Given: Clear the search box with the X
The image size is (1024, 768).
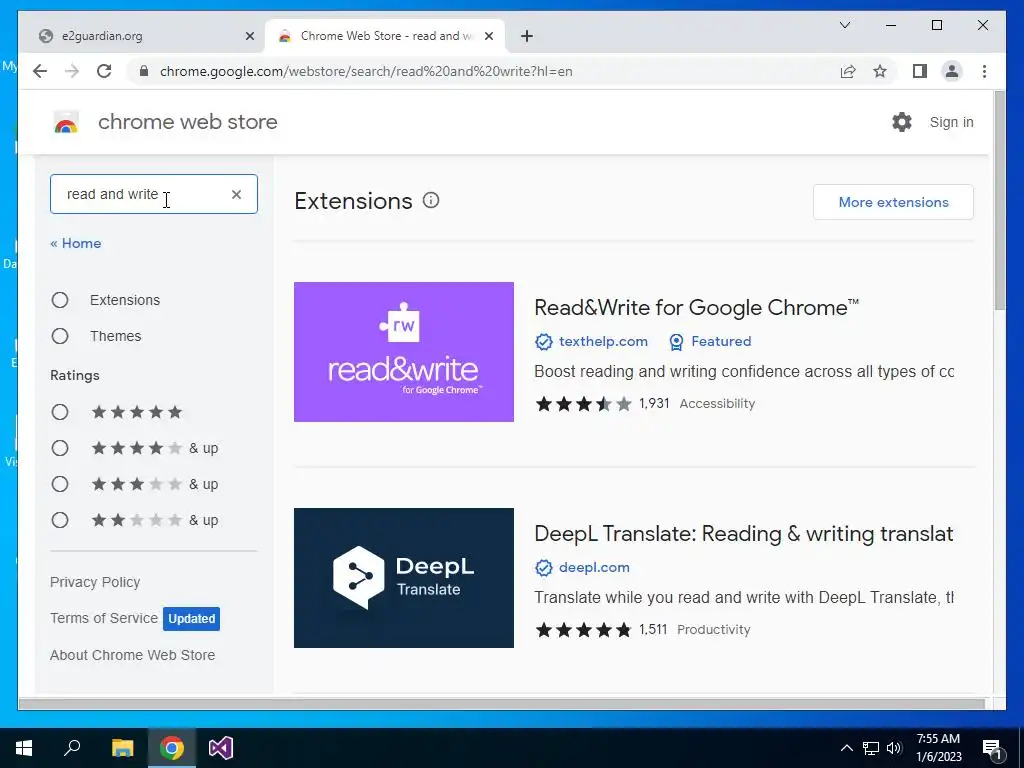Looking at the screenshot, I should coord(236,194).
